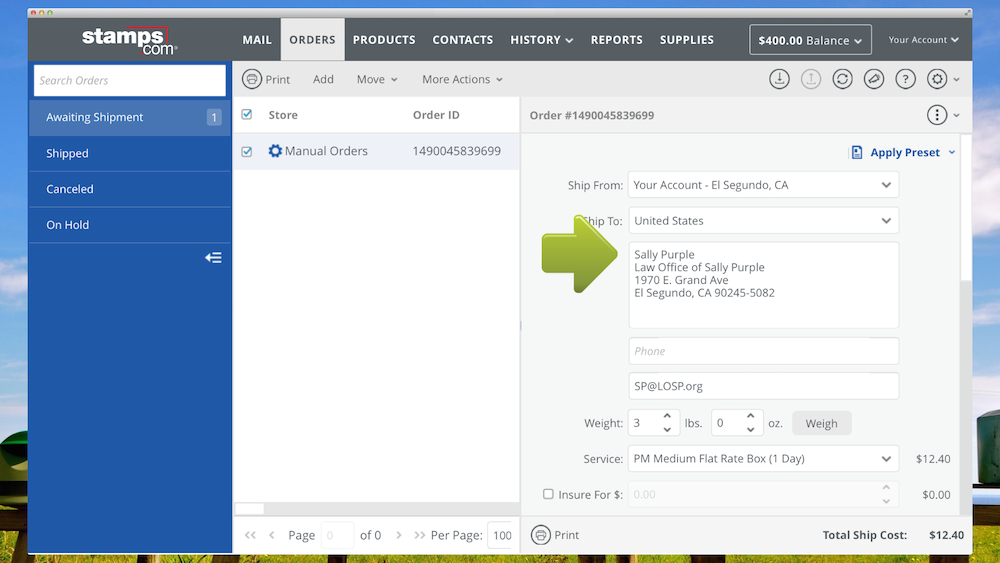Click the import orders download icon
The width and height of the screenshot is (1000, 563).
click(x=779, y=79)
